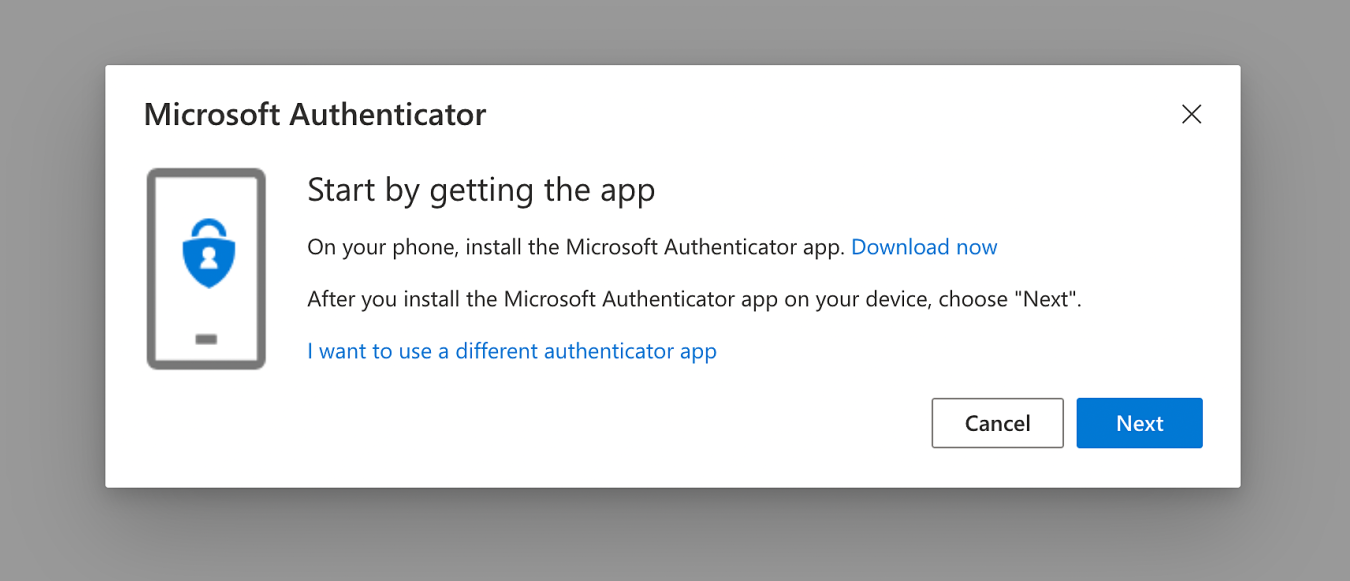Choose I want to use a different authenticator app
Image resolution: width=1350 pixels, height=581 pixels.
[512, 351]
